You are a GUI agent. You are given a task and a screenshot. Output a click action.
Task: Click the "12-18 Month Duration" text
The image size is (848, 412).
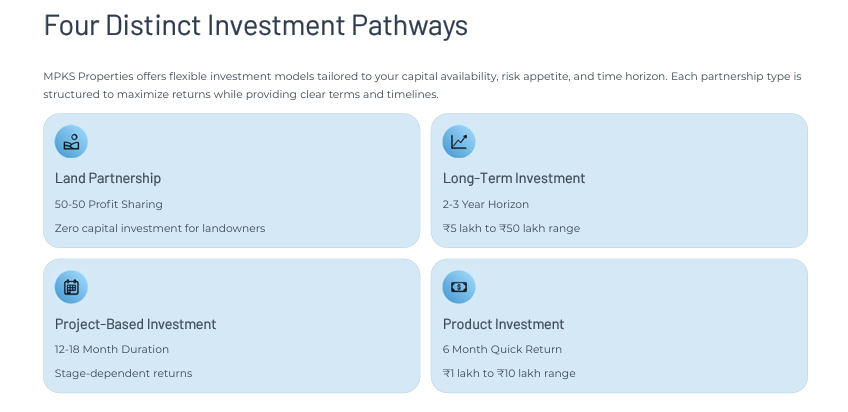click(112, 349)
